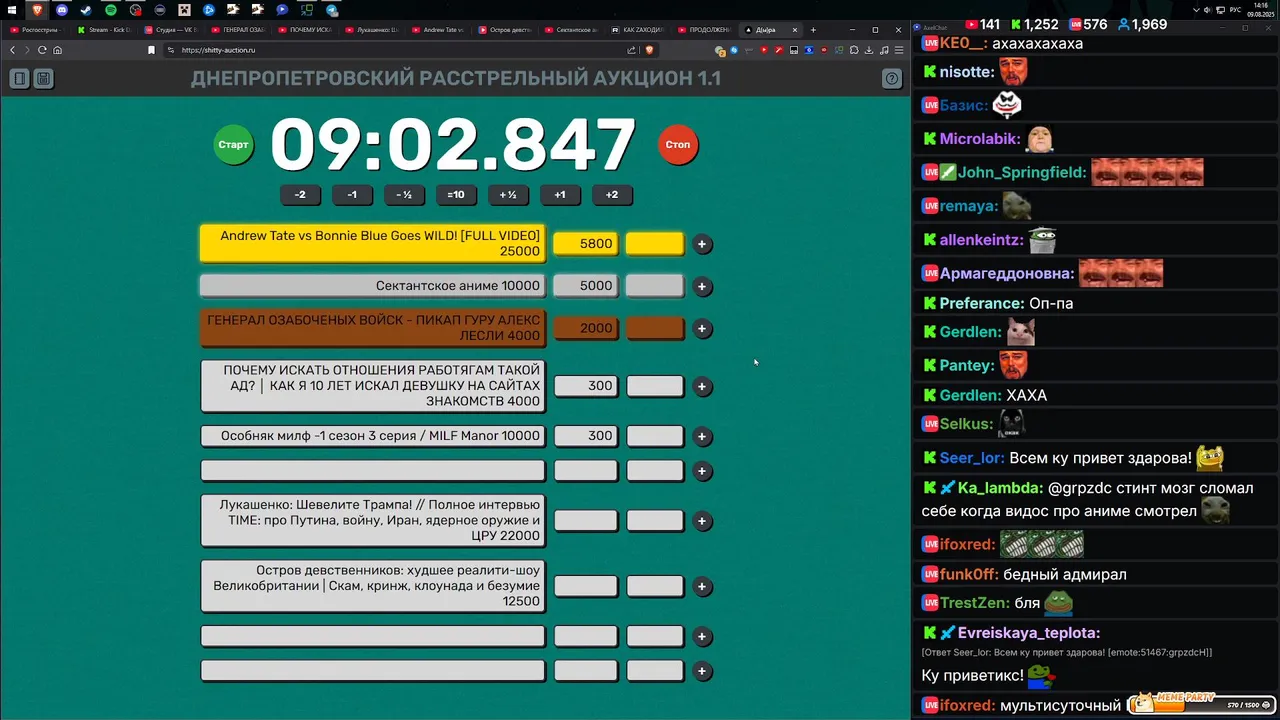
Task: Reload the auction page
Action: click(41, 50)
